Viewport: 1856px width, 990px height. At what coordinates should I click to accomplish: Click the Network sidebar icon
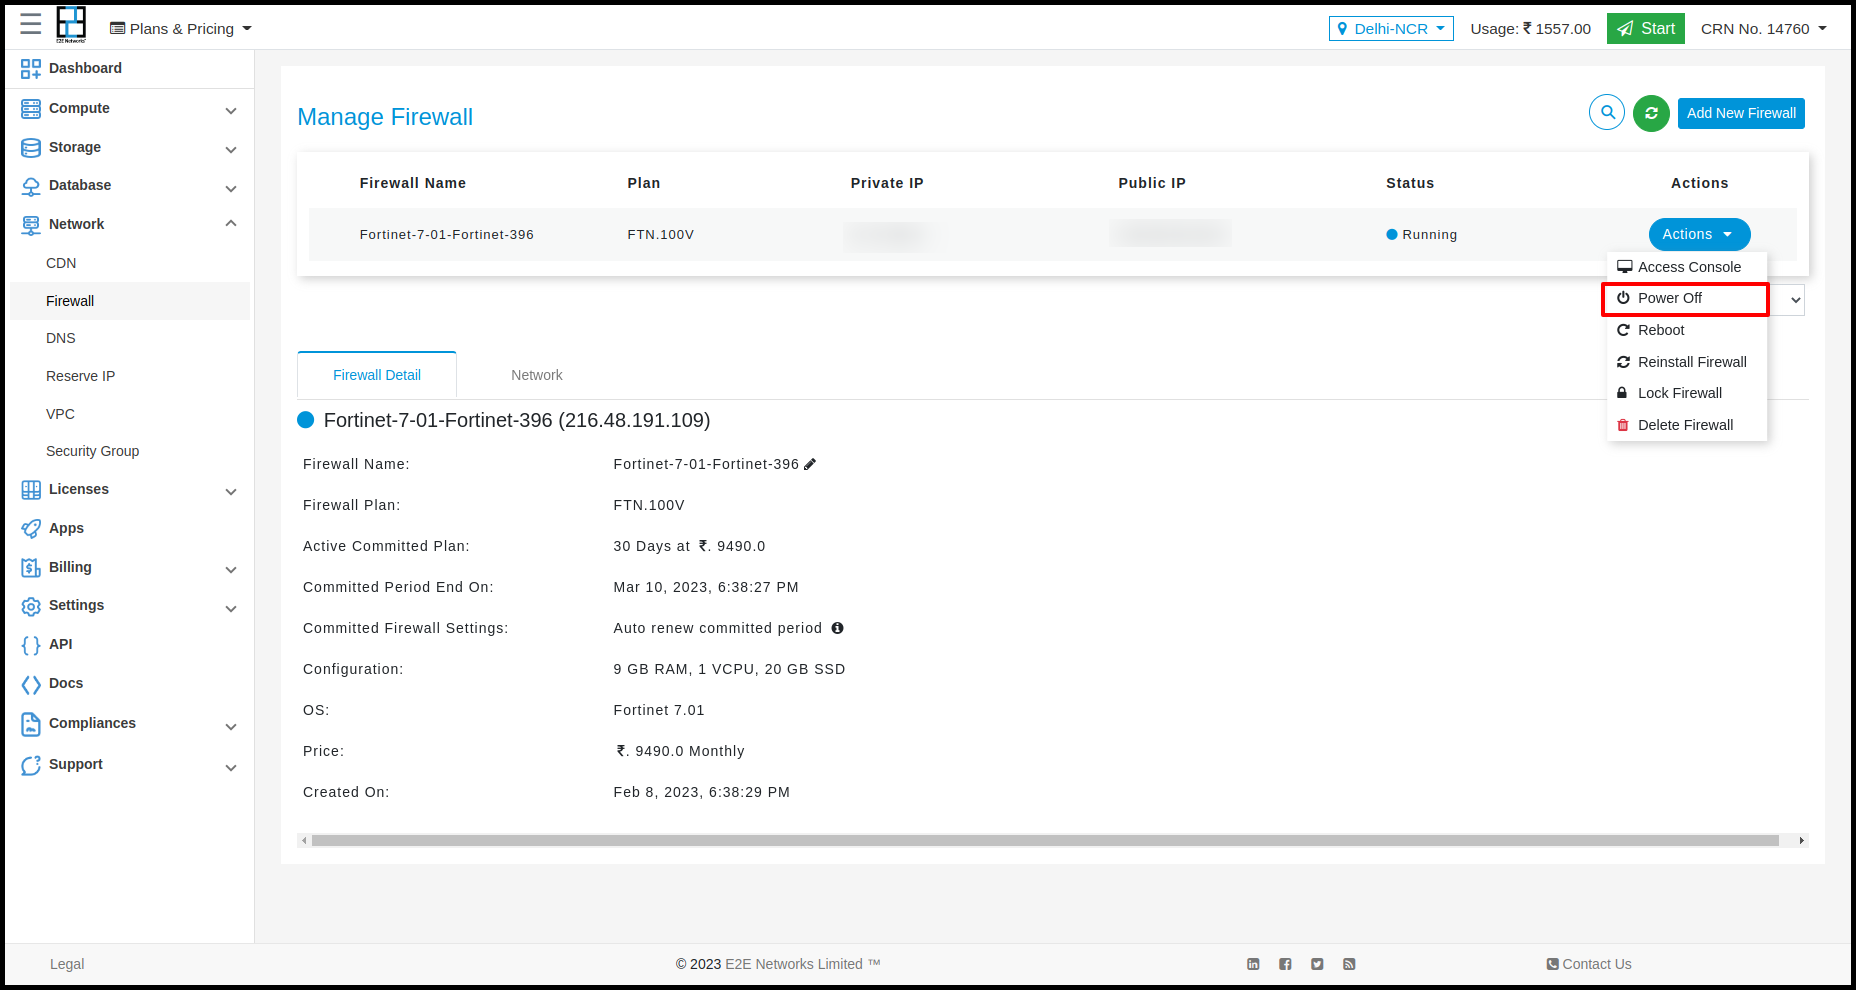point(31,225)
